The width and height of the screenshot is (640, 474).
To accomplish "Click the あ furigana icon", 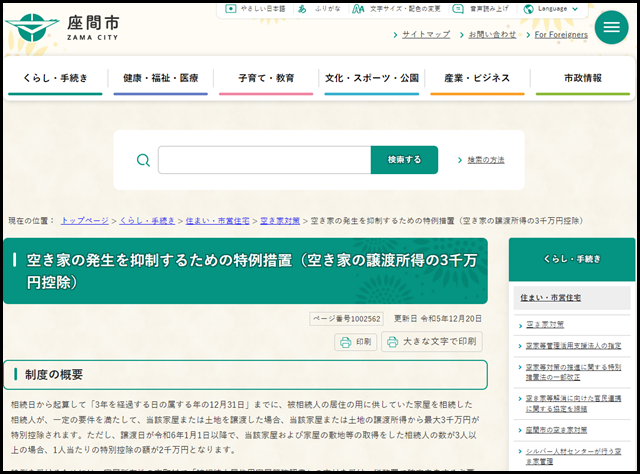I will (x=302, y=9).
